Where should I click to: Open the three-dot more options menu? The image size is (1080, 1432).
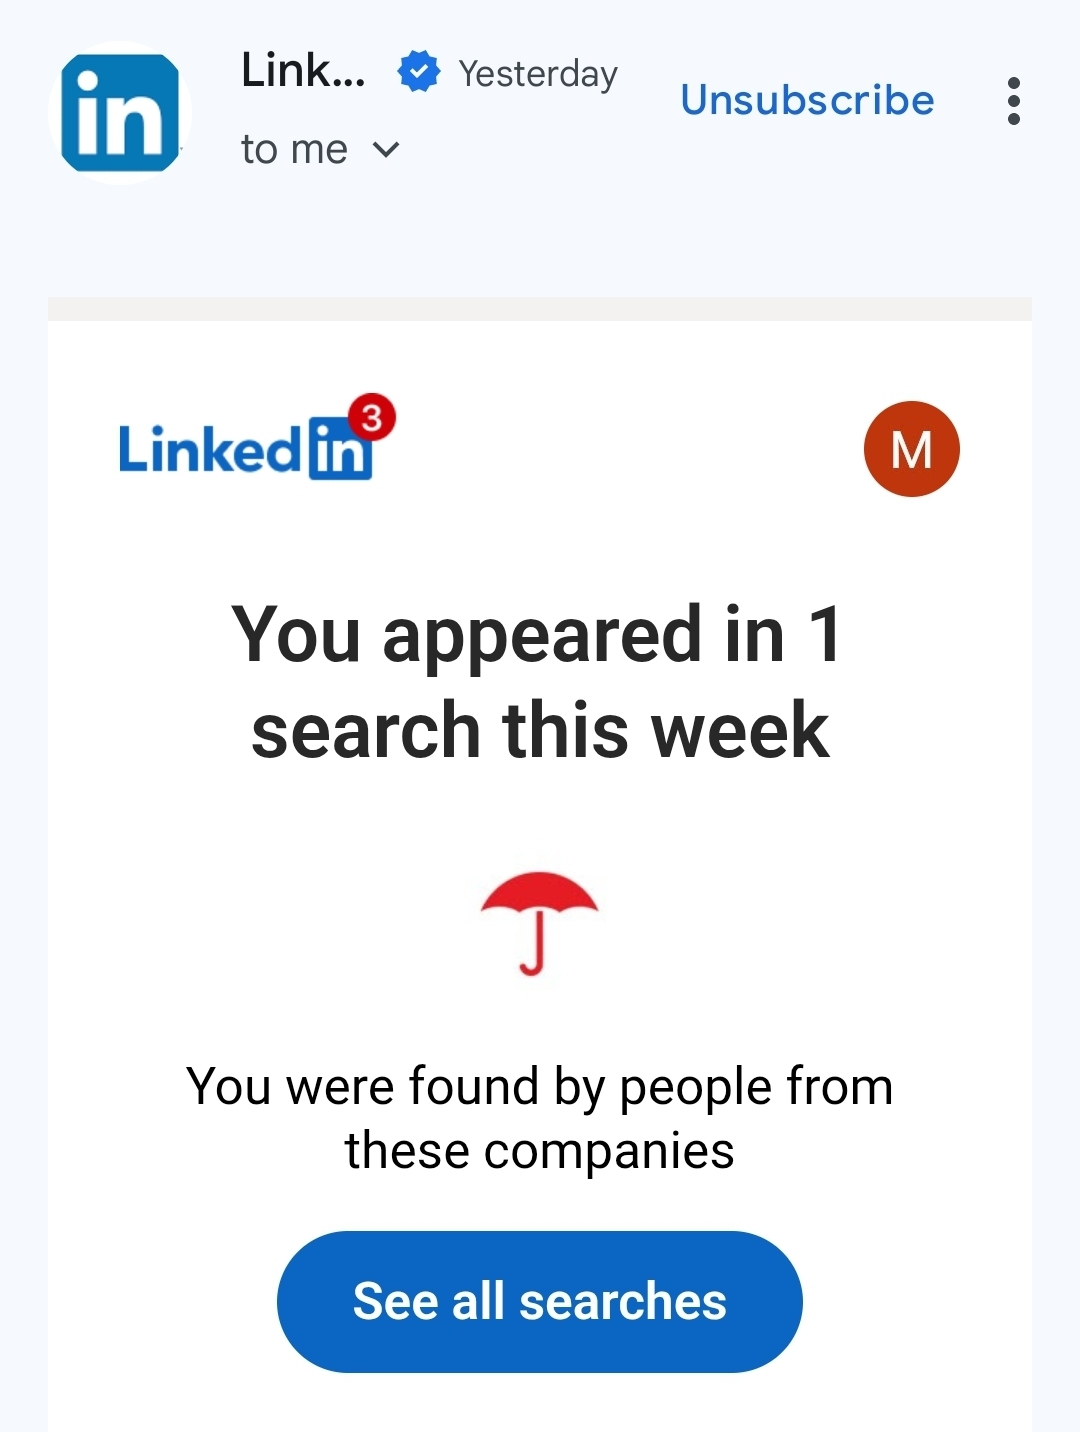[1013, 101]
